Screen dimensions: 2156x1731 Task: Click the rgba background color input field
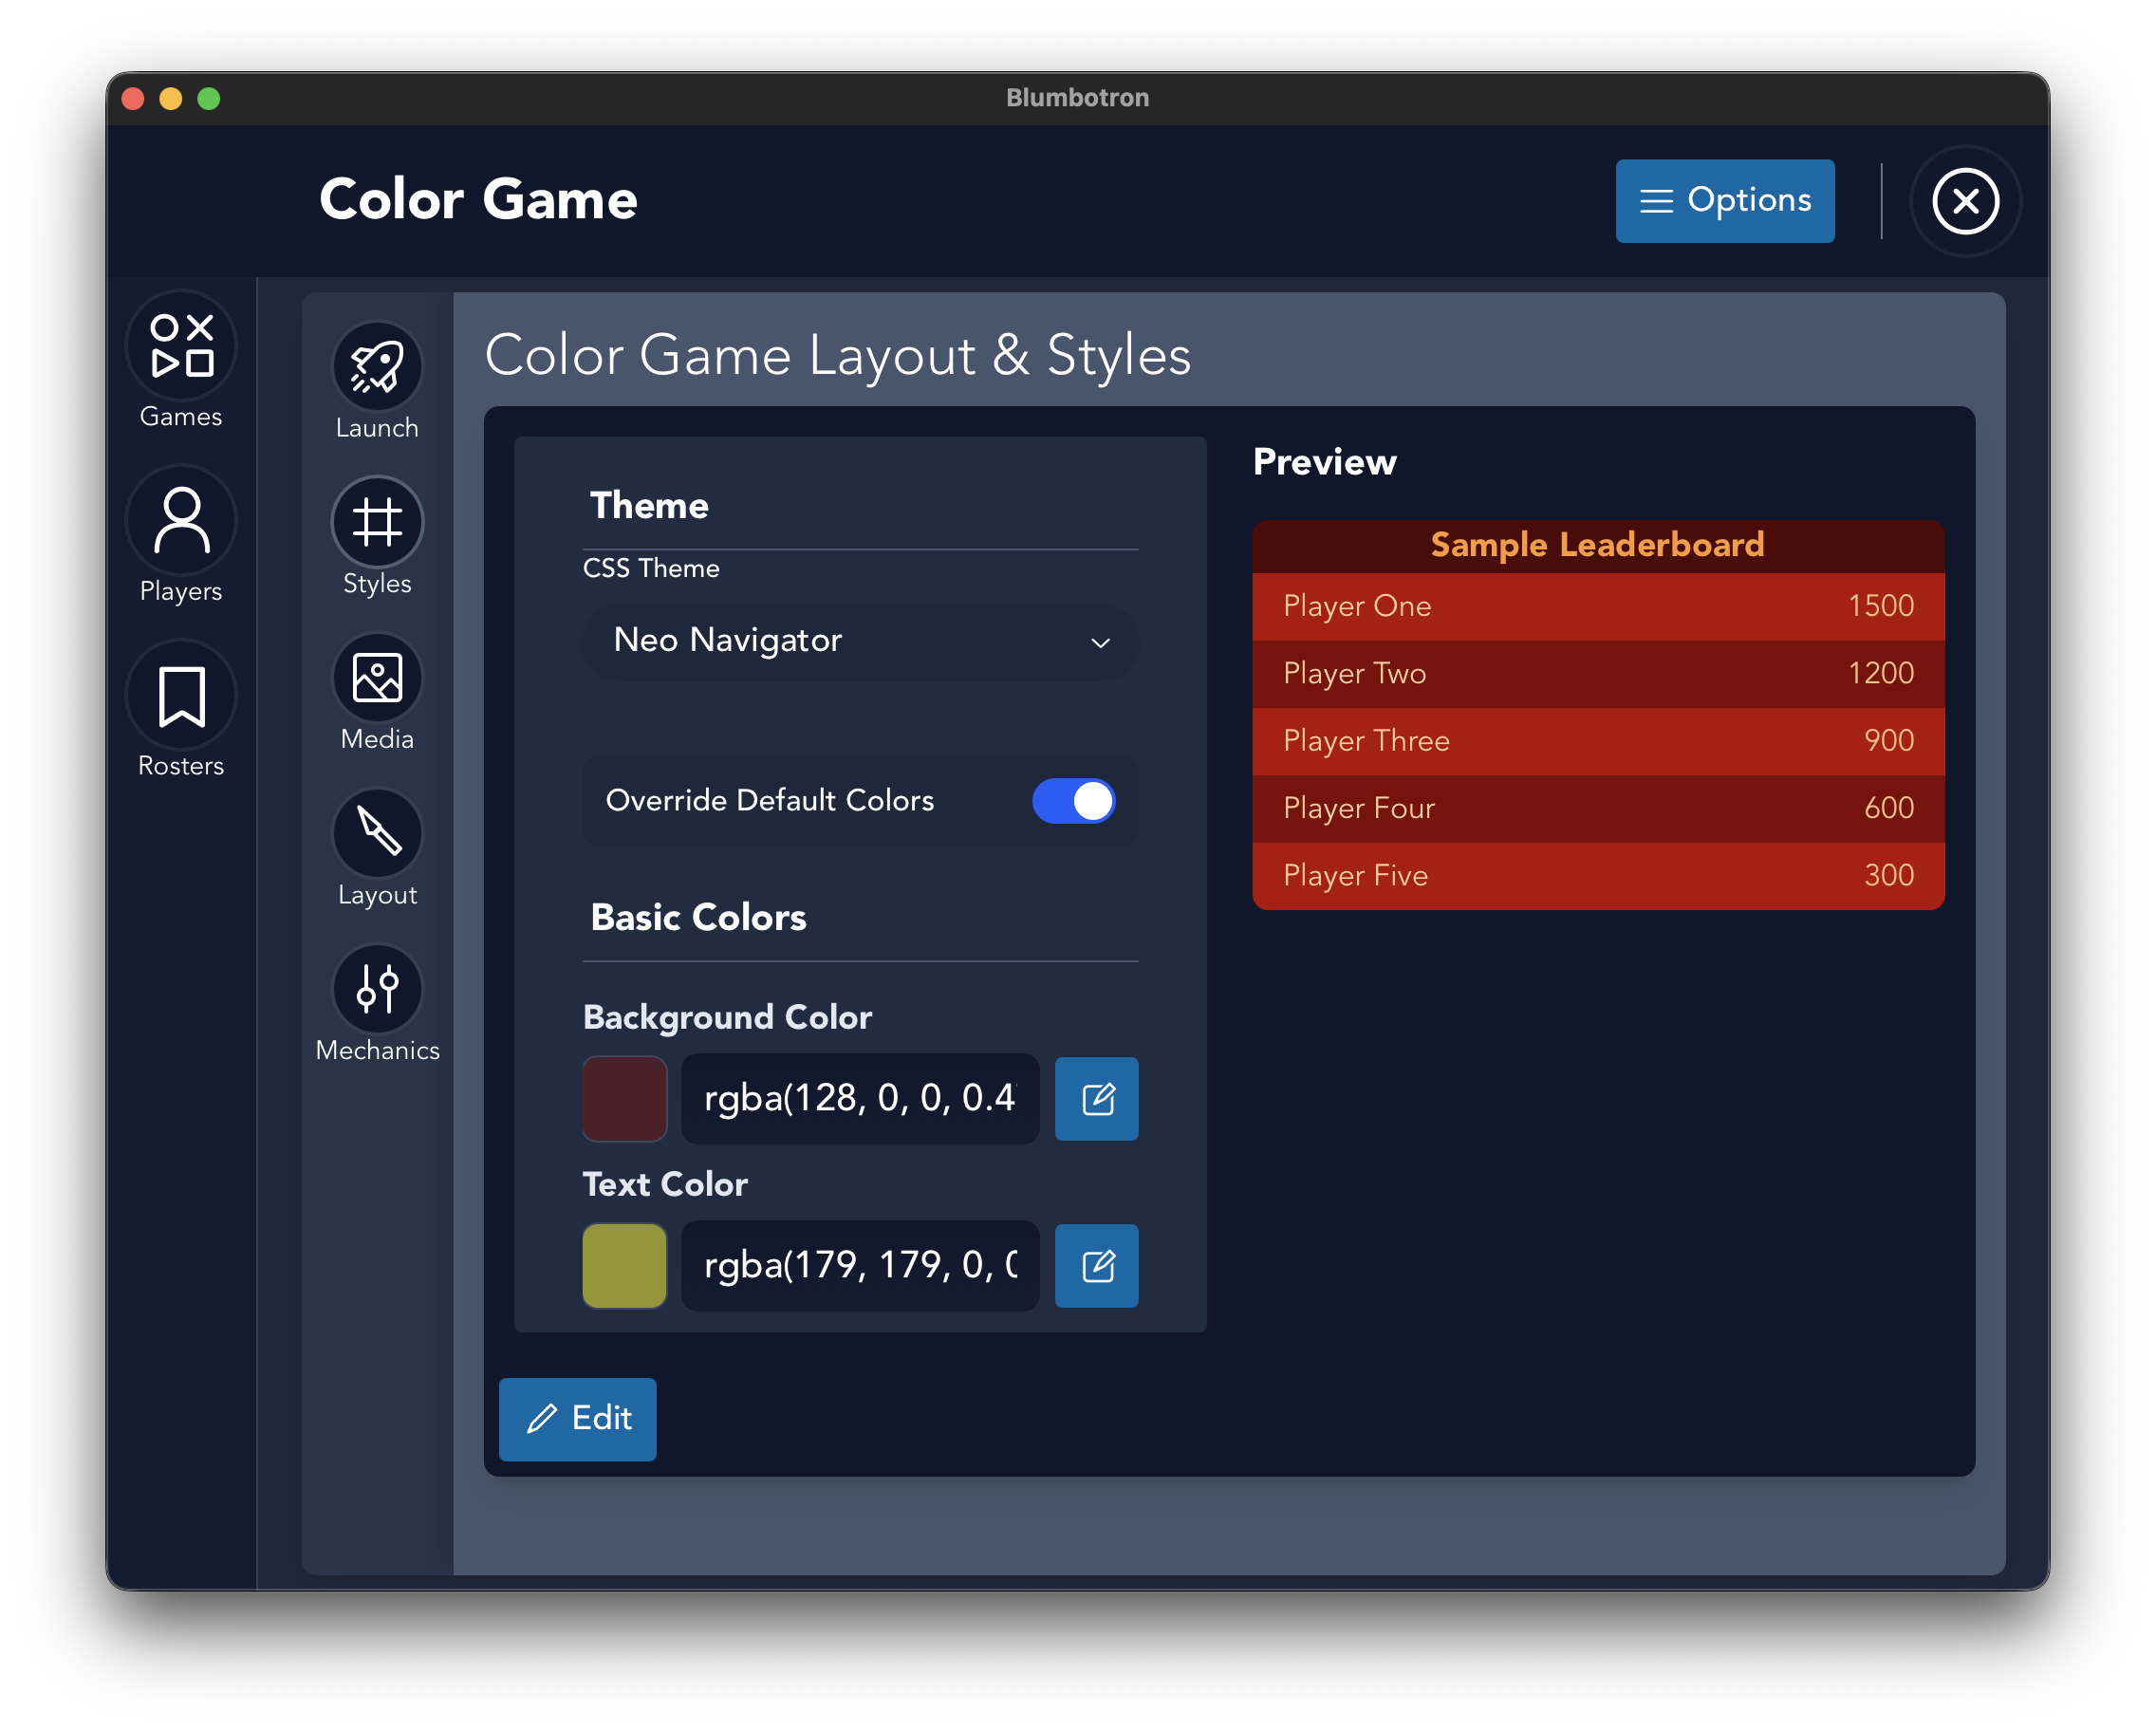(860, 1099)
